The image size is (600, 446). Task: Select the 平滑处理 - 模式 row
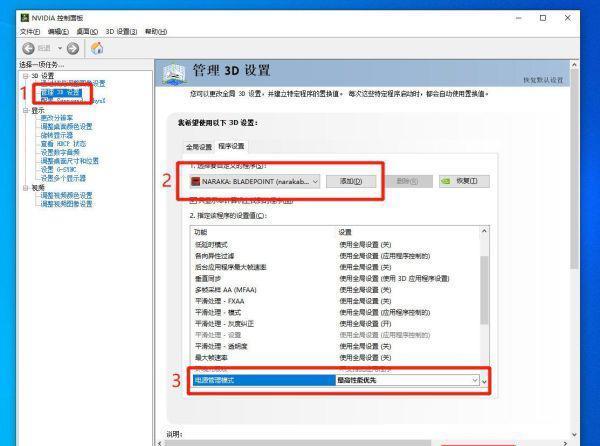335,313
